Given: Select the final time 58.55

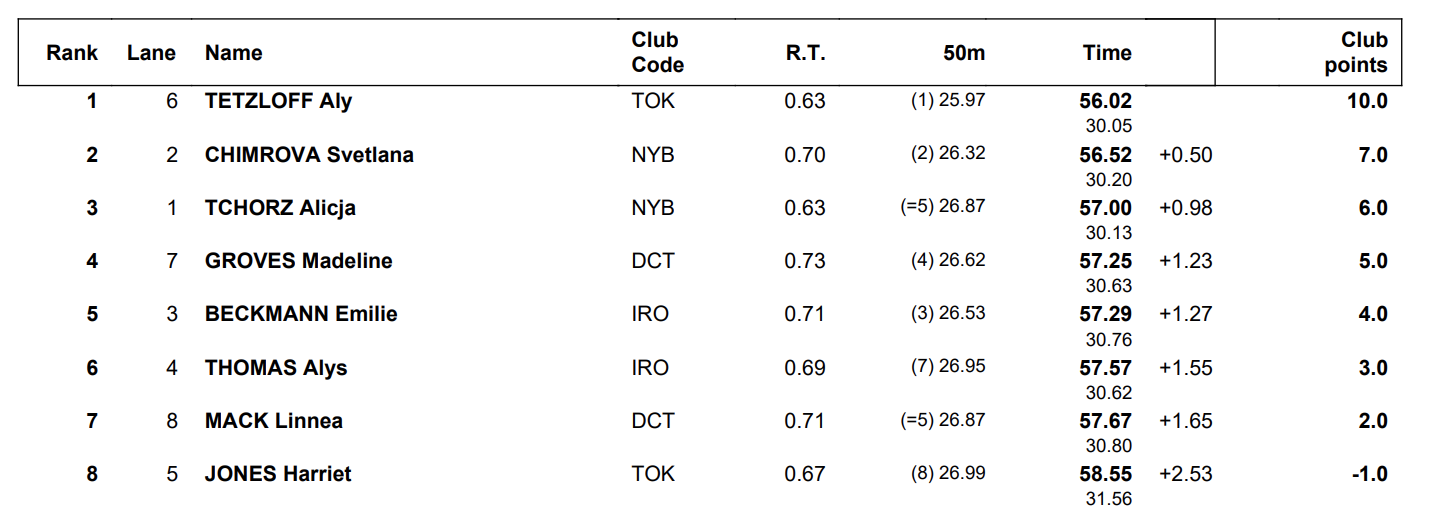Looking at the screenshot, I should pyautogui.click(x=1106, y=474).
